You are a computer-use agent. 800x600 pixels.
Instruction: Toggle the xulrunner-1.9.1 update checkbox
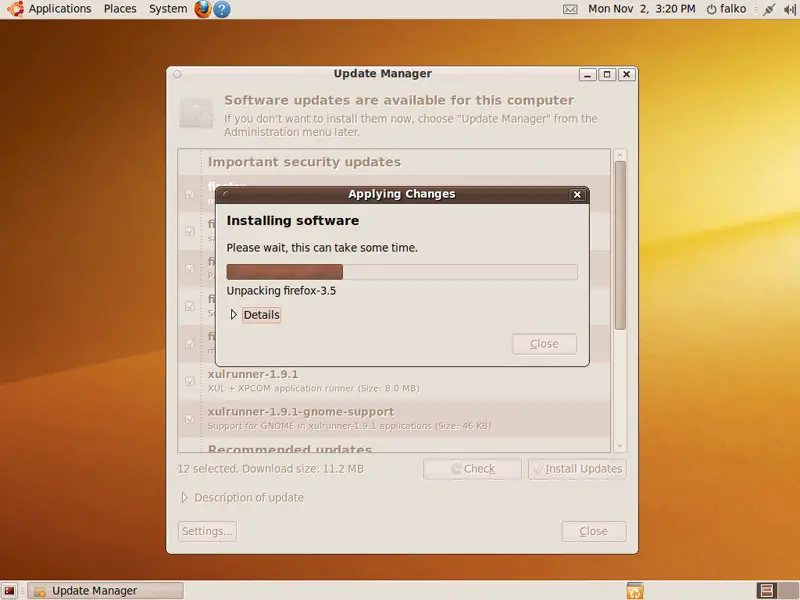[x=189, y=381]
